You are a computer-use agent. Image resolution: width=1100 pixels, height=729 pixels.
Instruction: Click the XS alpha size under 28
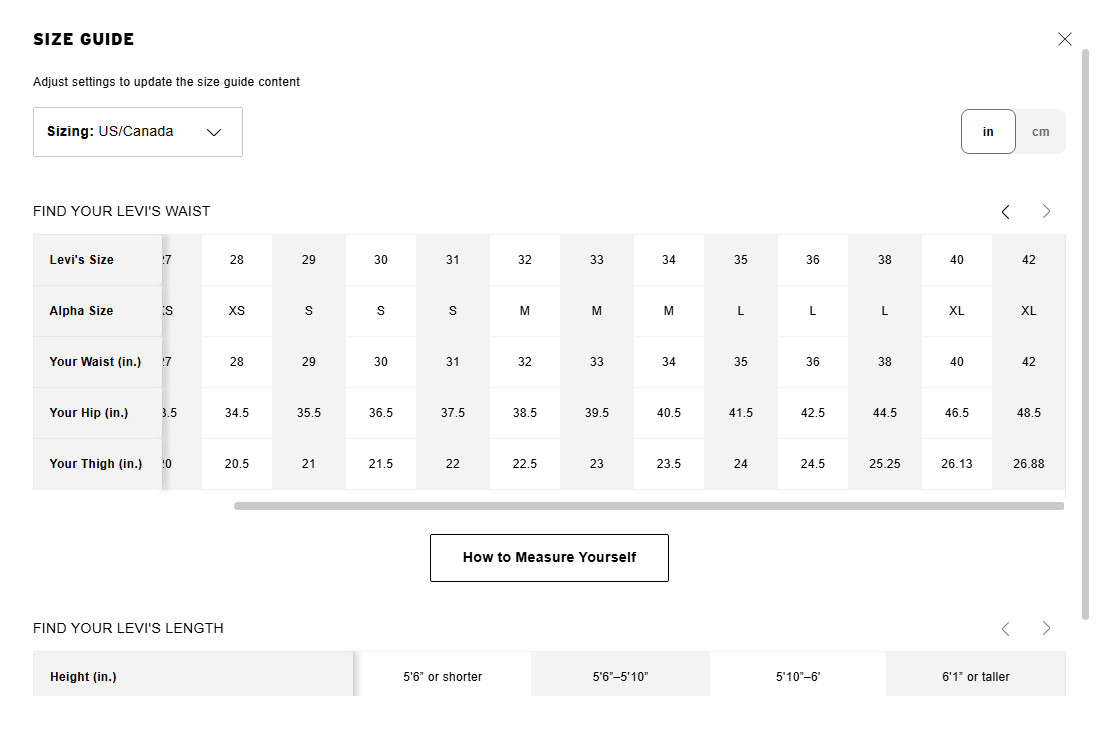237,311
